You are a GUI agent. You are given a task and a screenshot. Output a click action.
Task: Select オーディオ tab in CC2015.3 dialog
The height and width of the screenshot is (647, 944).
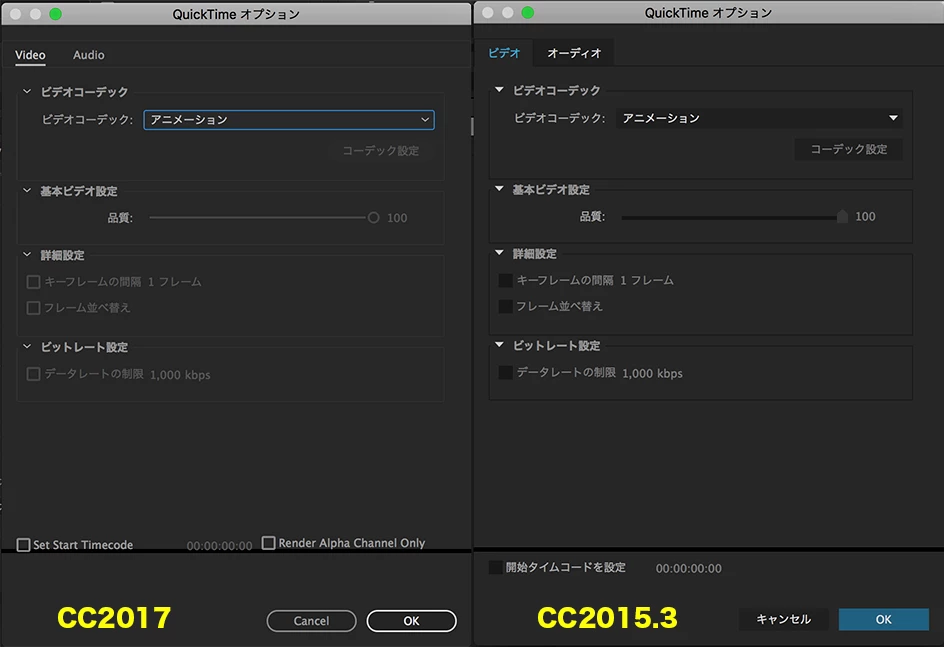[x=574, y=53]
